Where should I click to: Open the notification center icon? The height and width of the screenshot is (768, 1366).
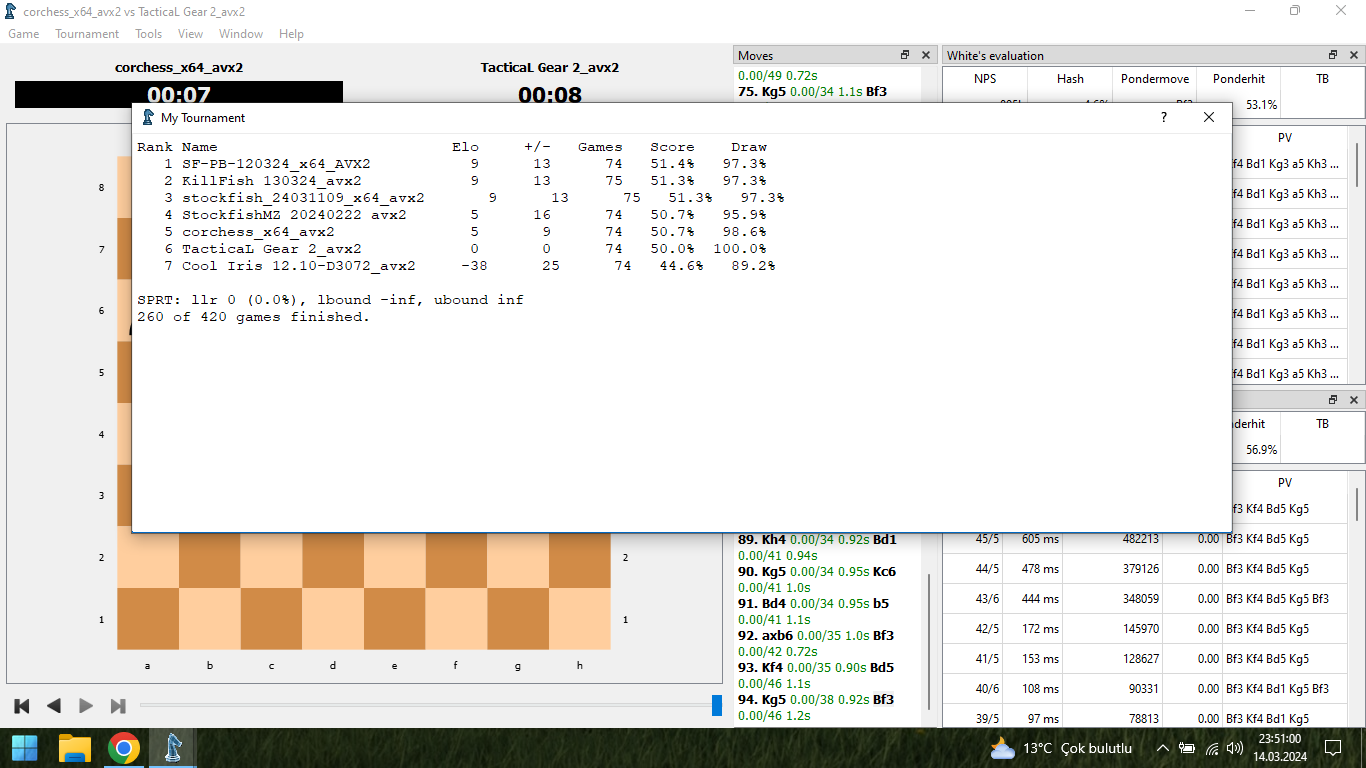pyautogui.click(x=1332, y=748)
